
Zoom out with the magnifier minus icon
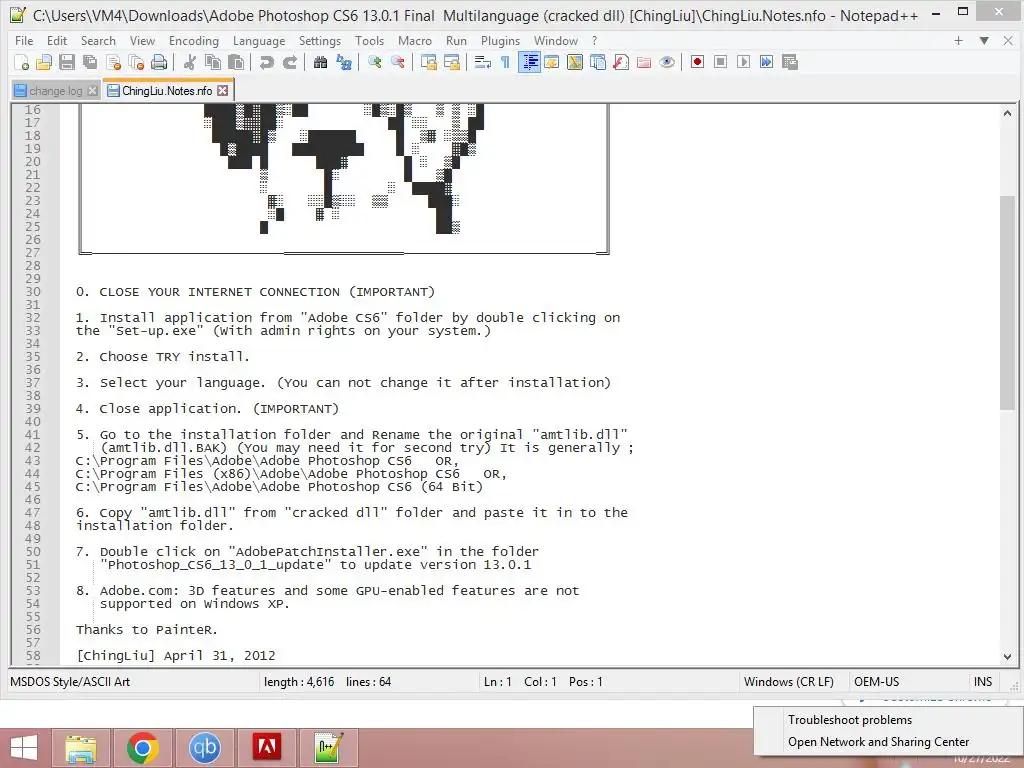(397, 62)
